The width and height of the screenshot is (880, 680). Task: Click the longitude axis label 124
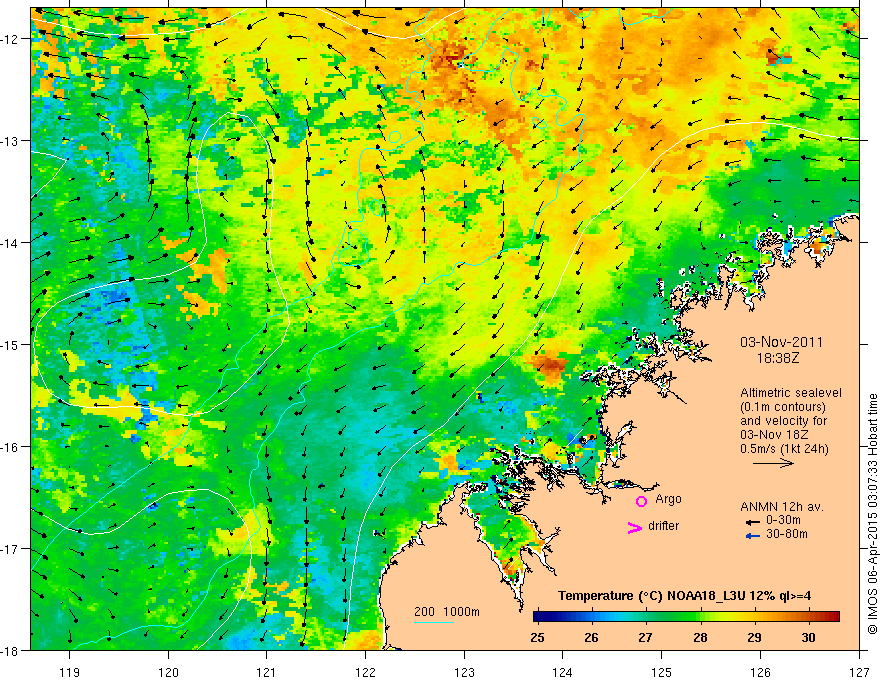pyautogui.click(x=563, y=672)
